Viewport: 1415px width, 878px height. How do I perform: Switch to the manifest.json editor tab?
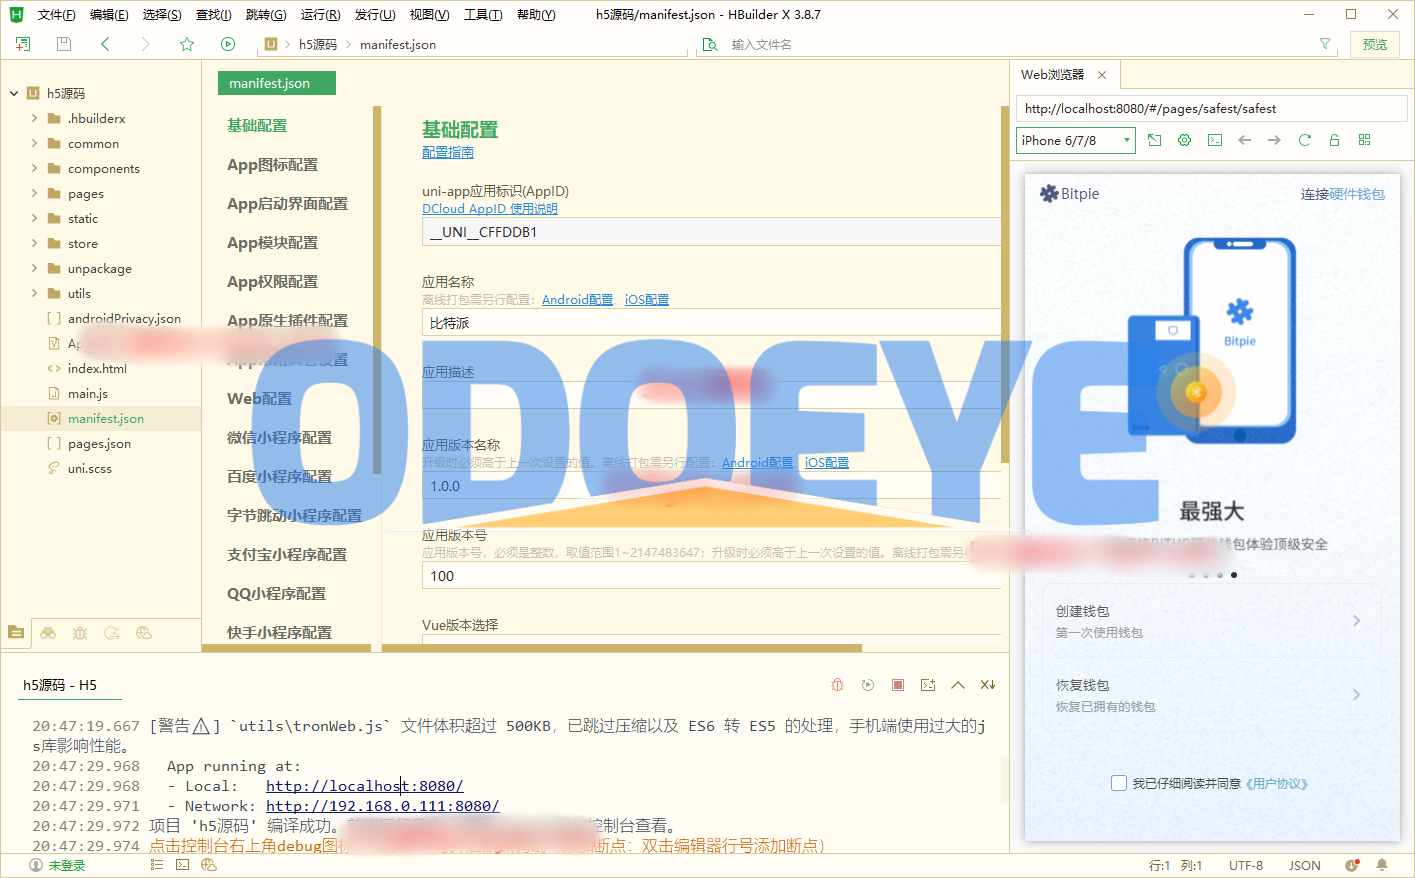[x=277, y=83]
